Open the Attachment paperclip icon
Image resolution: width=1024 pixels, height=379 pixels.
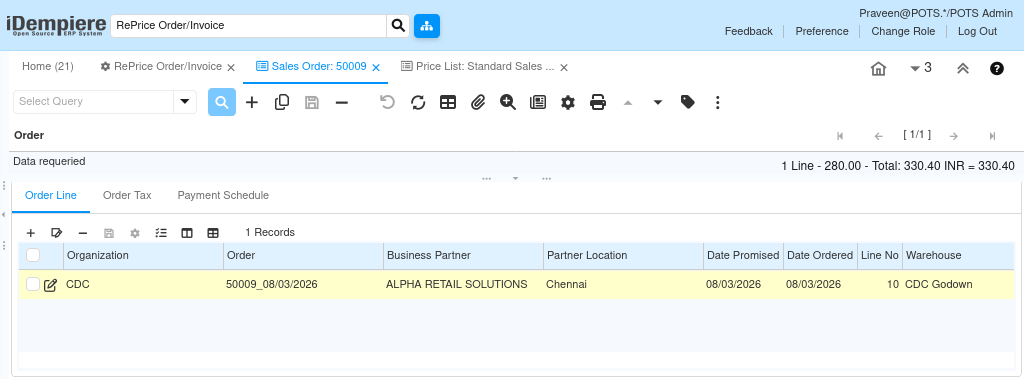[478, 102]
